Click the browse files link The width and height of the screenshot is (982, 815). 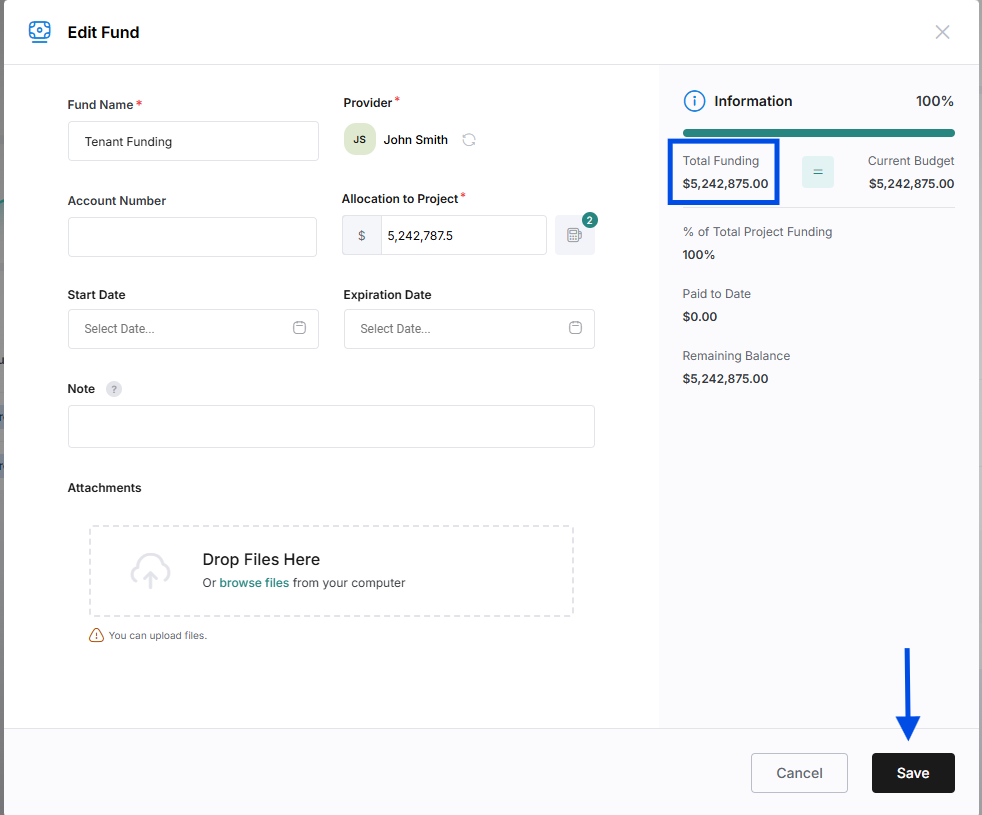254,583
